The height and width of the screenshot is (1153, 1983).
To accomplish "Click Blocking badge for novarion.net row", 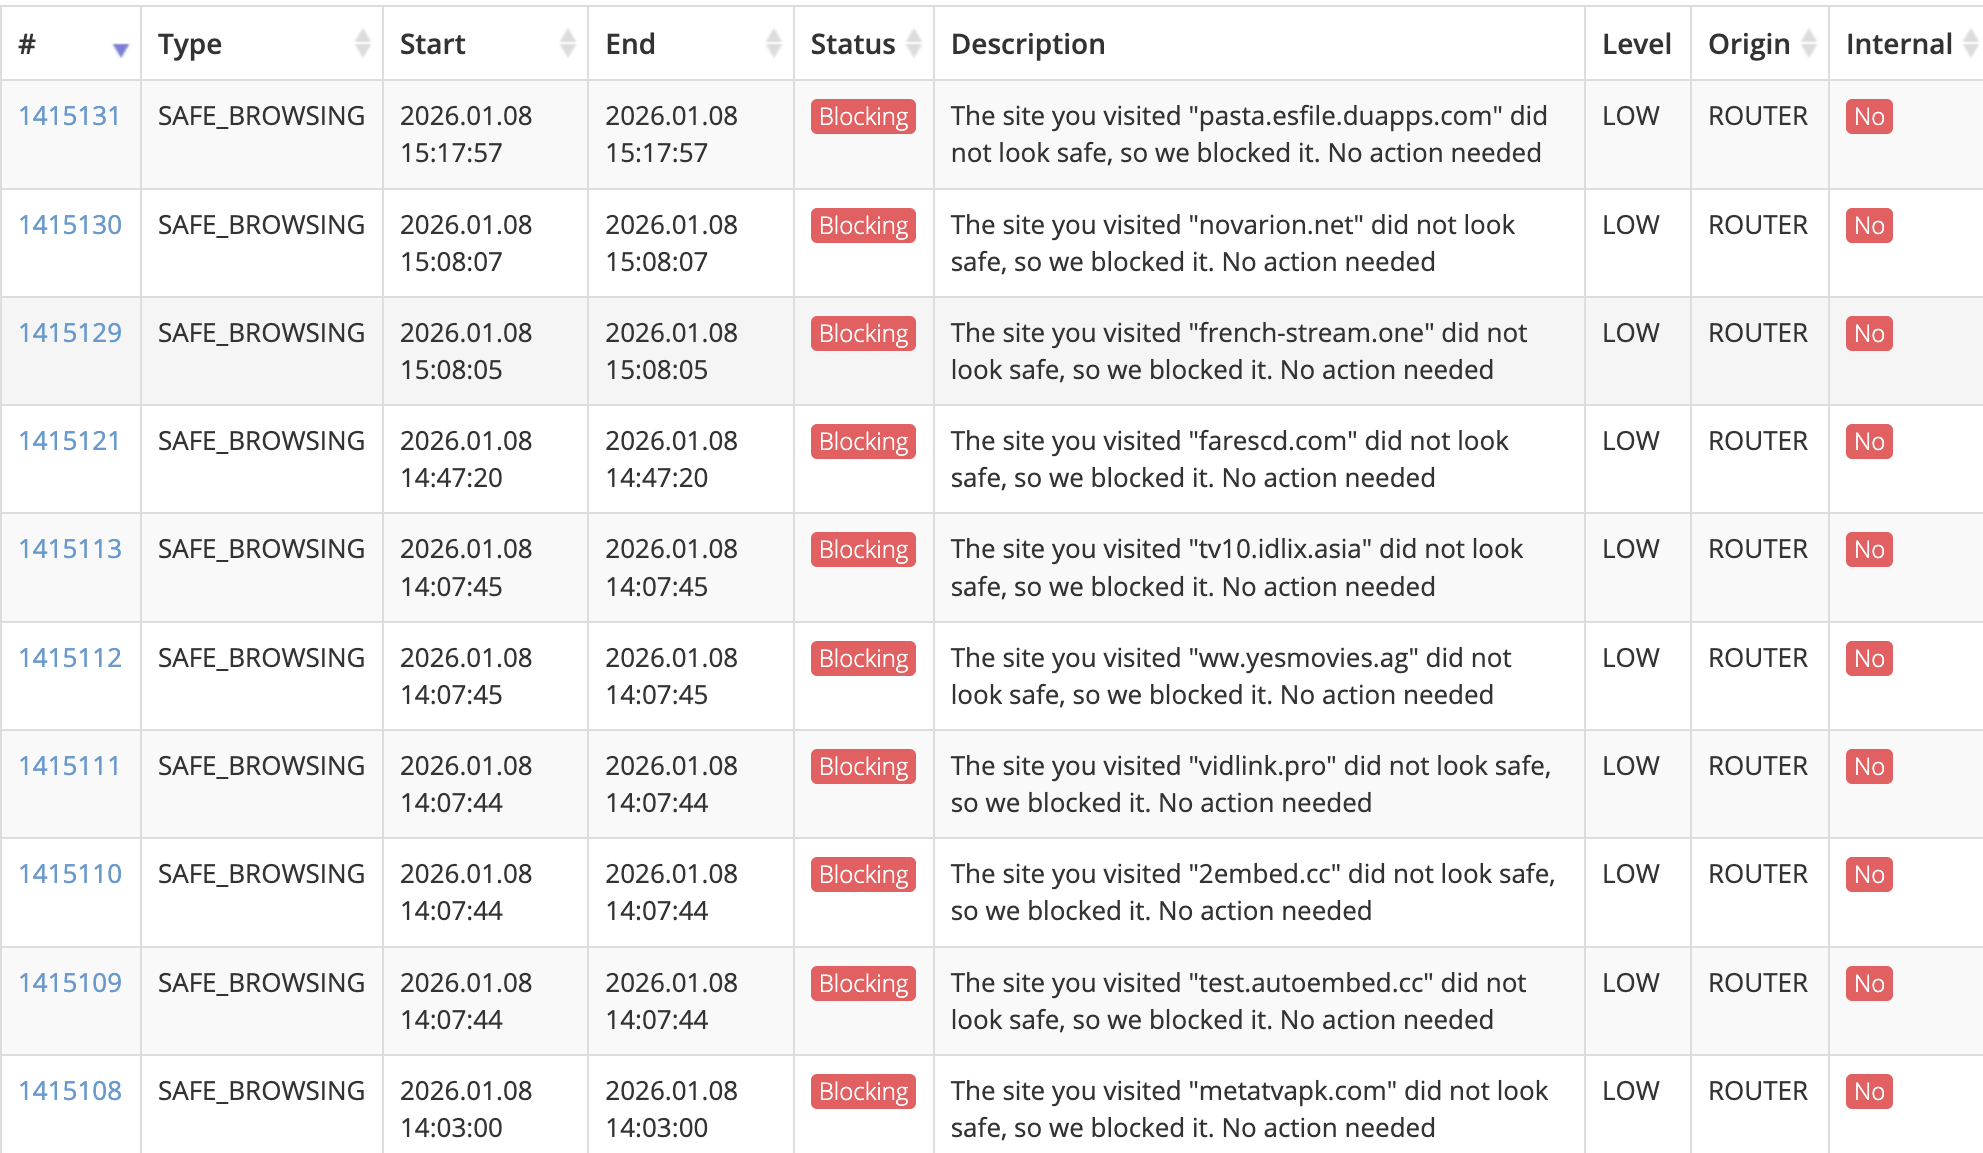I will [x=863, y=226].
